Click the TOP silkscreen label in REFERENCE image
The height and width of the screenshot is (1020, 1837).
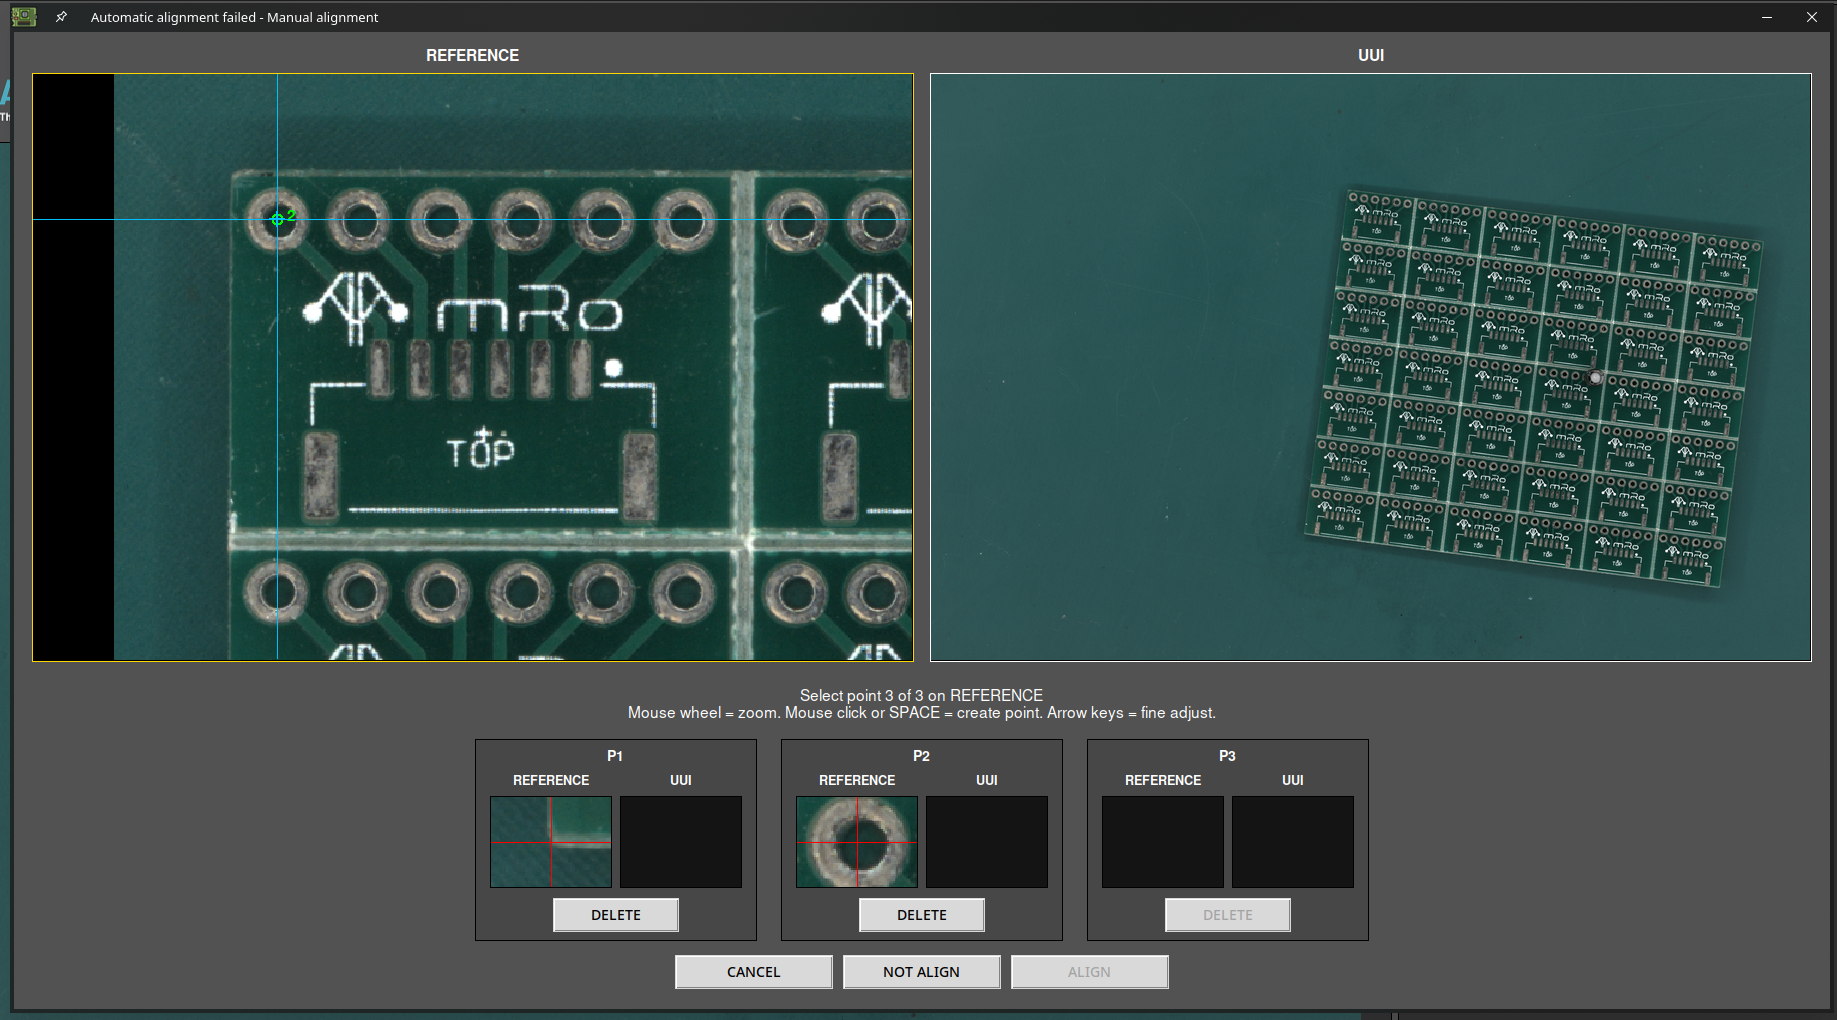481,450
